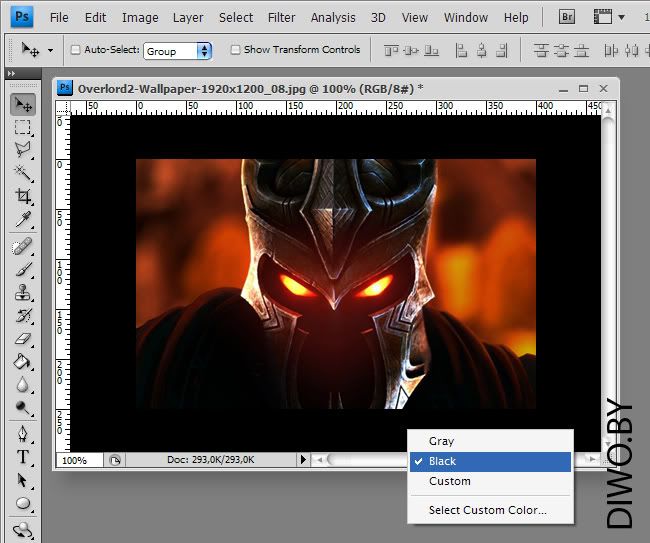Click the ruler origin corner box
Image resolution: width=650 pixels, height=543 pixels.
pos(63,109)
